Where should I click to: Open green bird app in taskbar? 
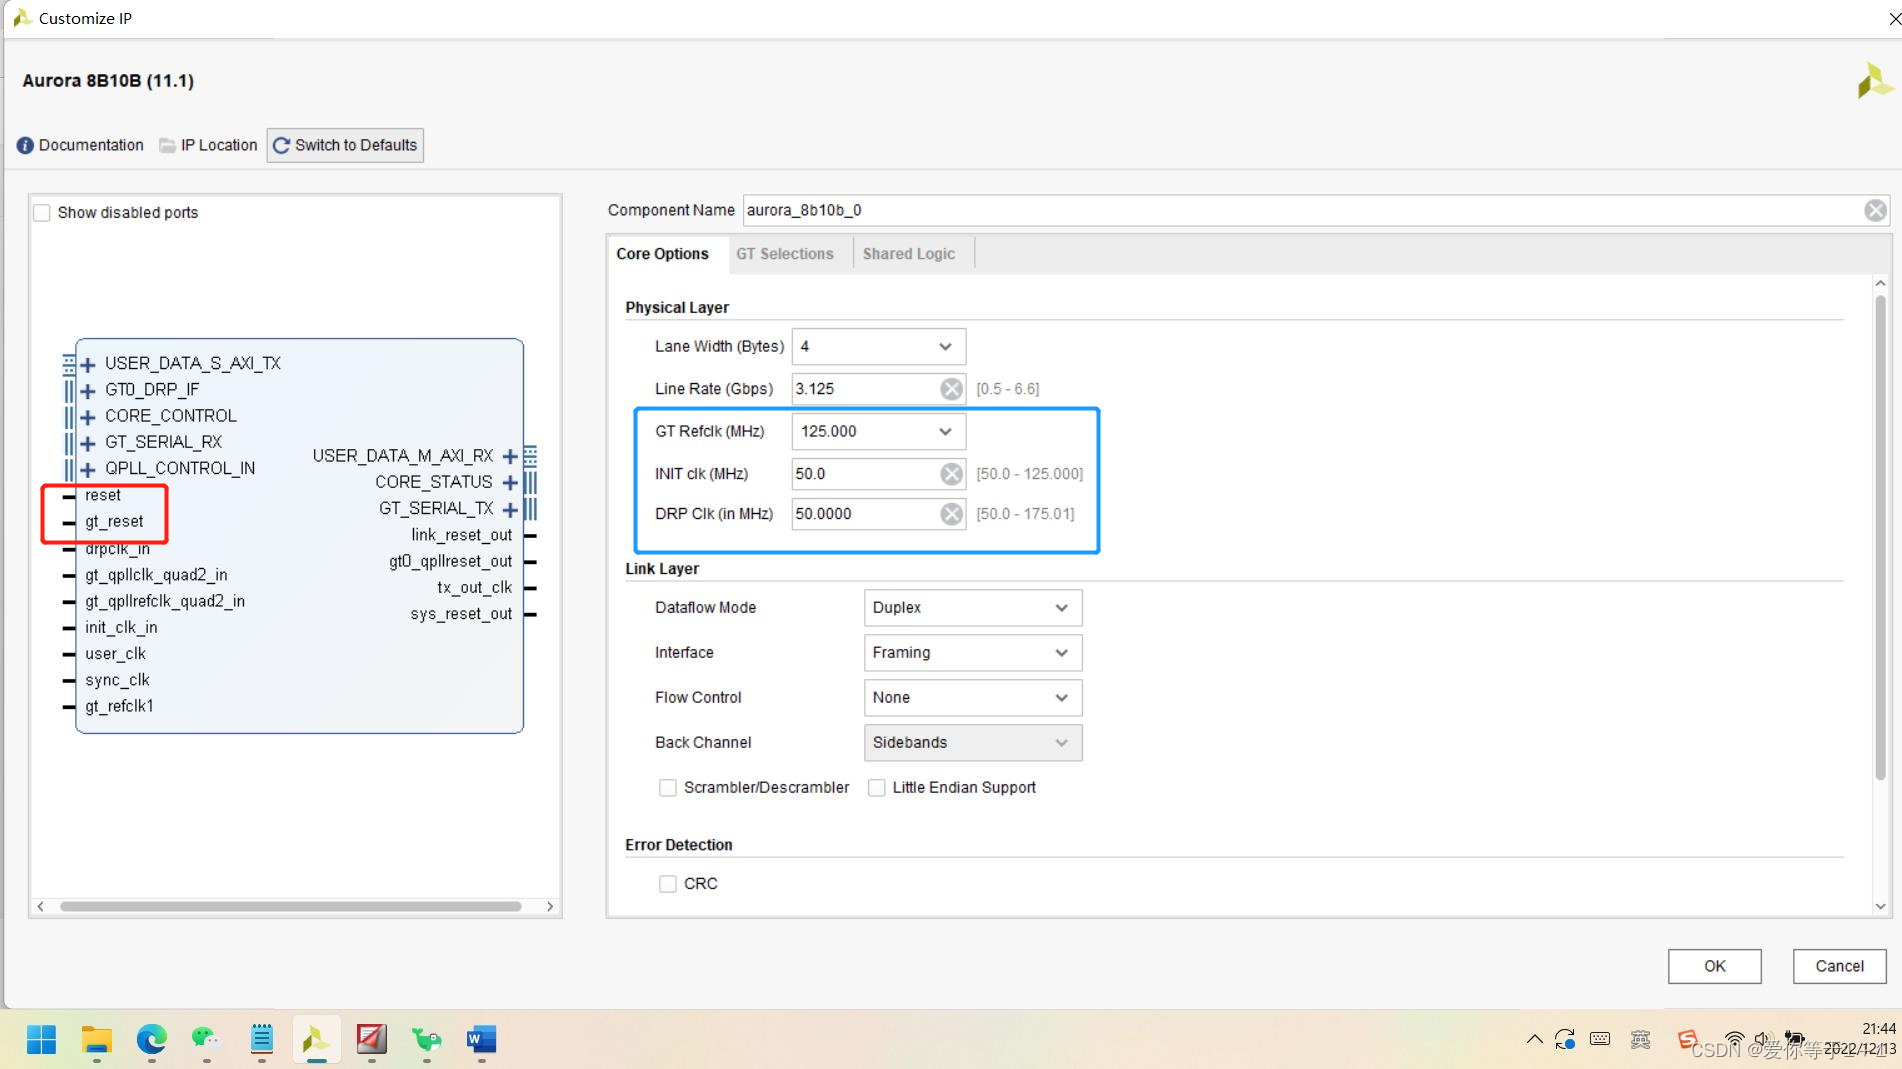pos(427,1040)
